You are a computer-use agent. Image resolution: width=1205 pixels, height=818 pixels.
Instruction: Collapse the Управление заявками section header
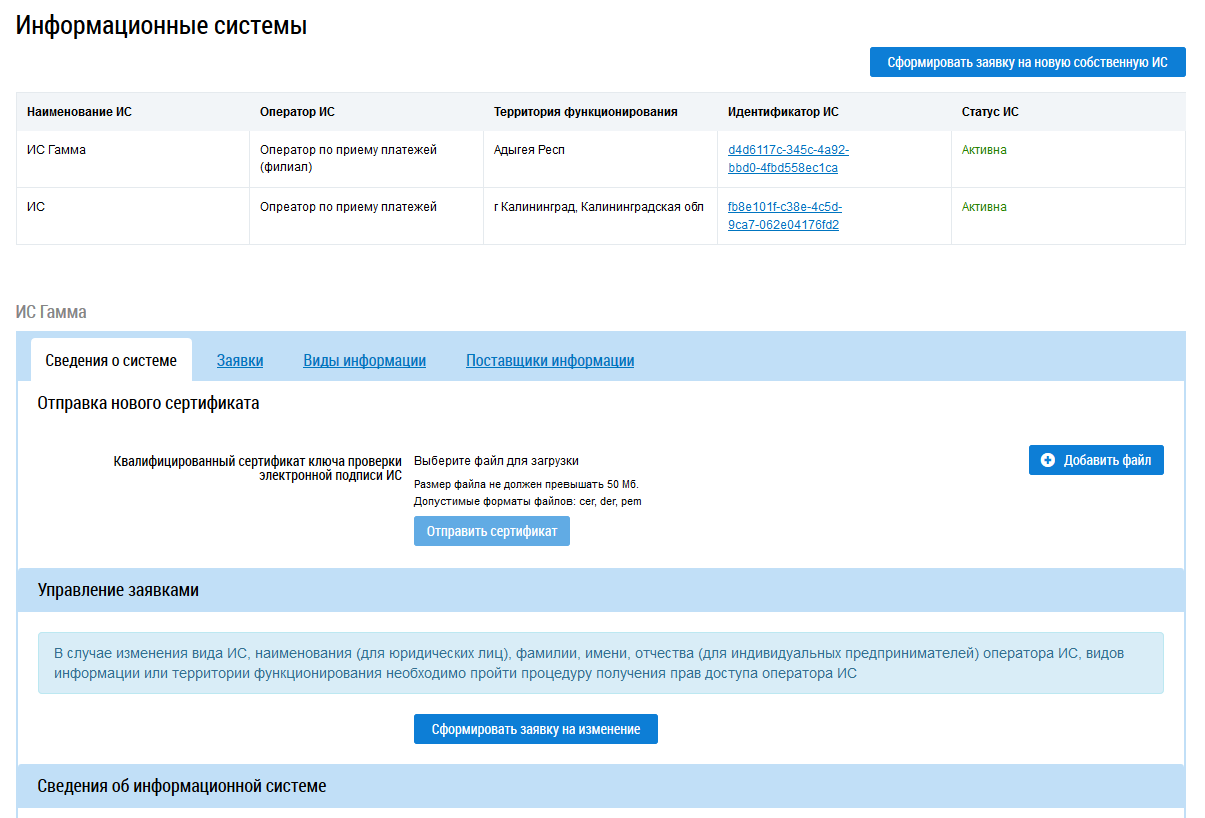click(118, 590)
